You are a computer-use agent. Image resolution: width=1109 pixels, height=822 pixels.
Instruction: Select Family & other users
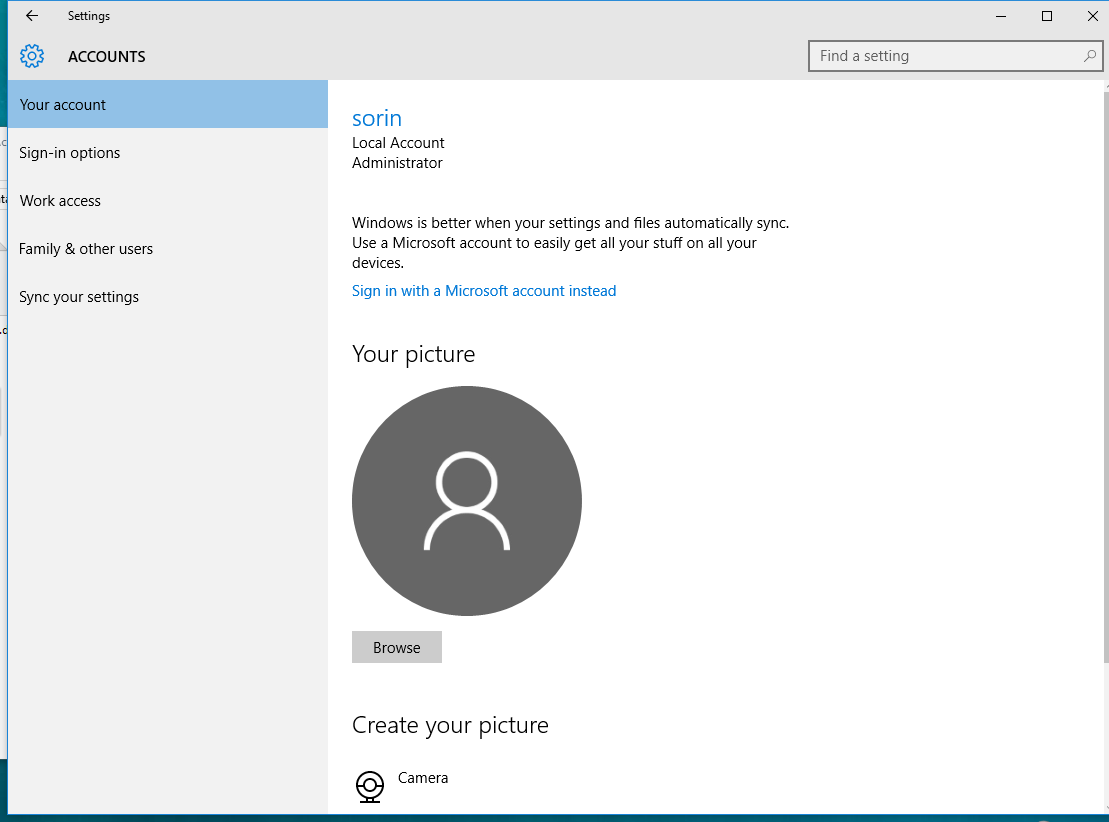86,248
